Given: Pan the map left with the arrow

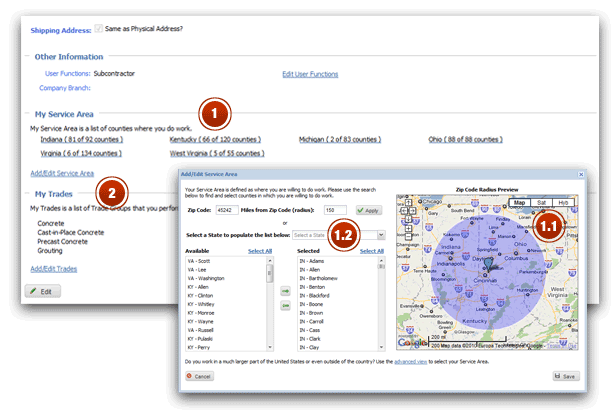Looking at the screenshot, I should click(x=404, y=211).
